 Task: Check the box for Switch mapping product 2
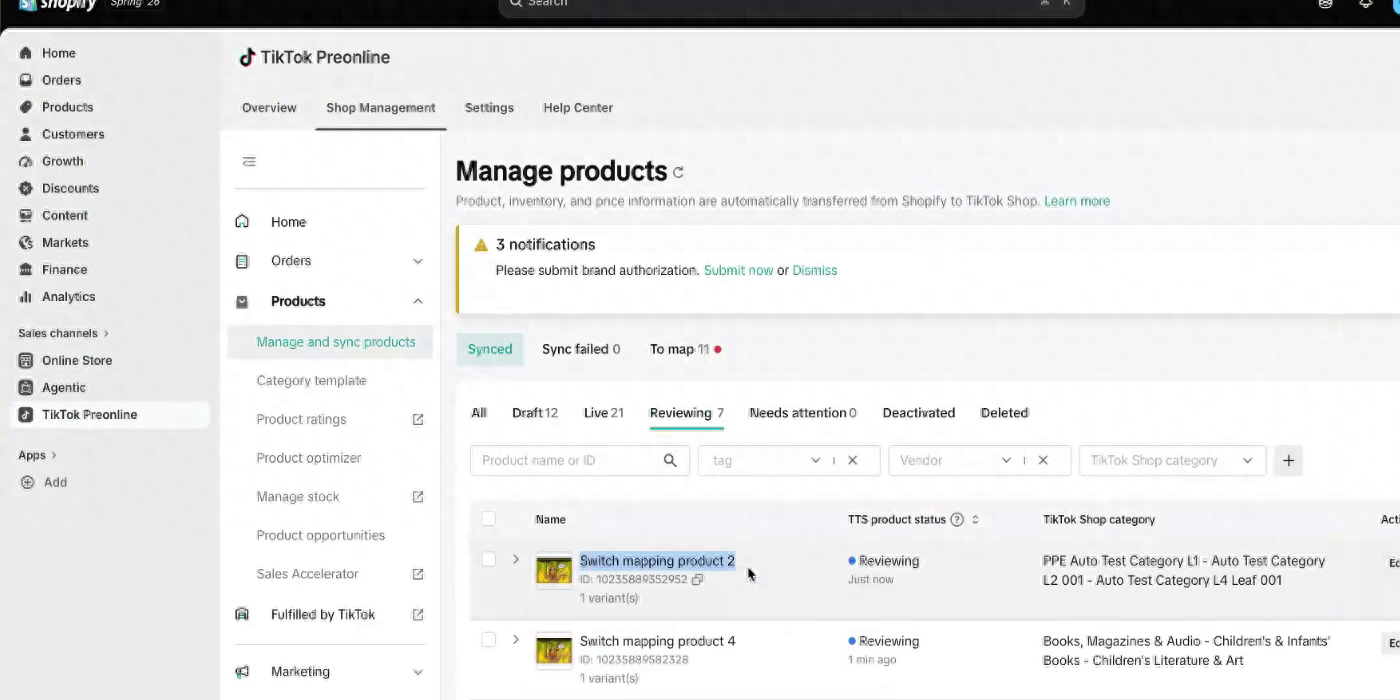488,559
